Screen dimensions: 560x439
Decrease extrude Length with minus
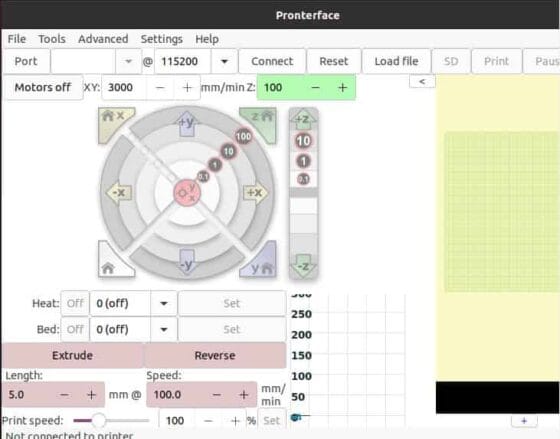coord(64,395)
